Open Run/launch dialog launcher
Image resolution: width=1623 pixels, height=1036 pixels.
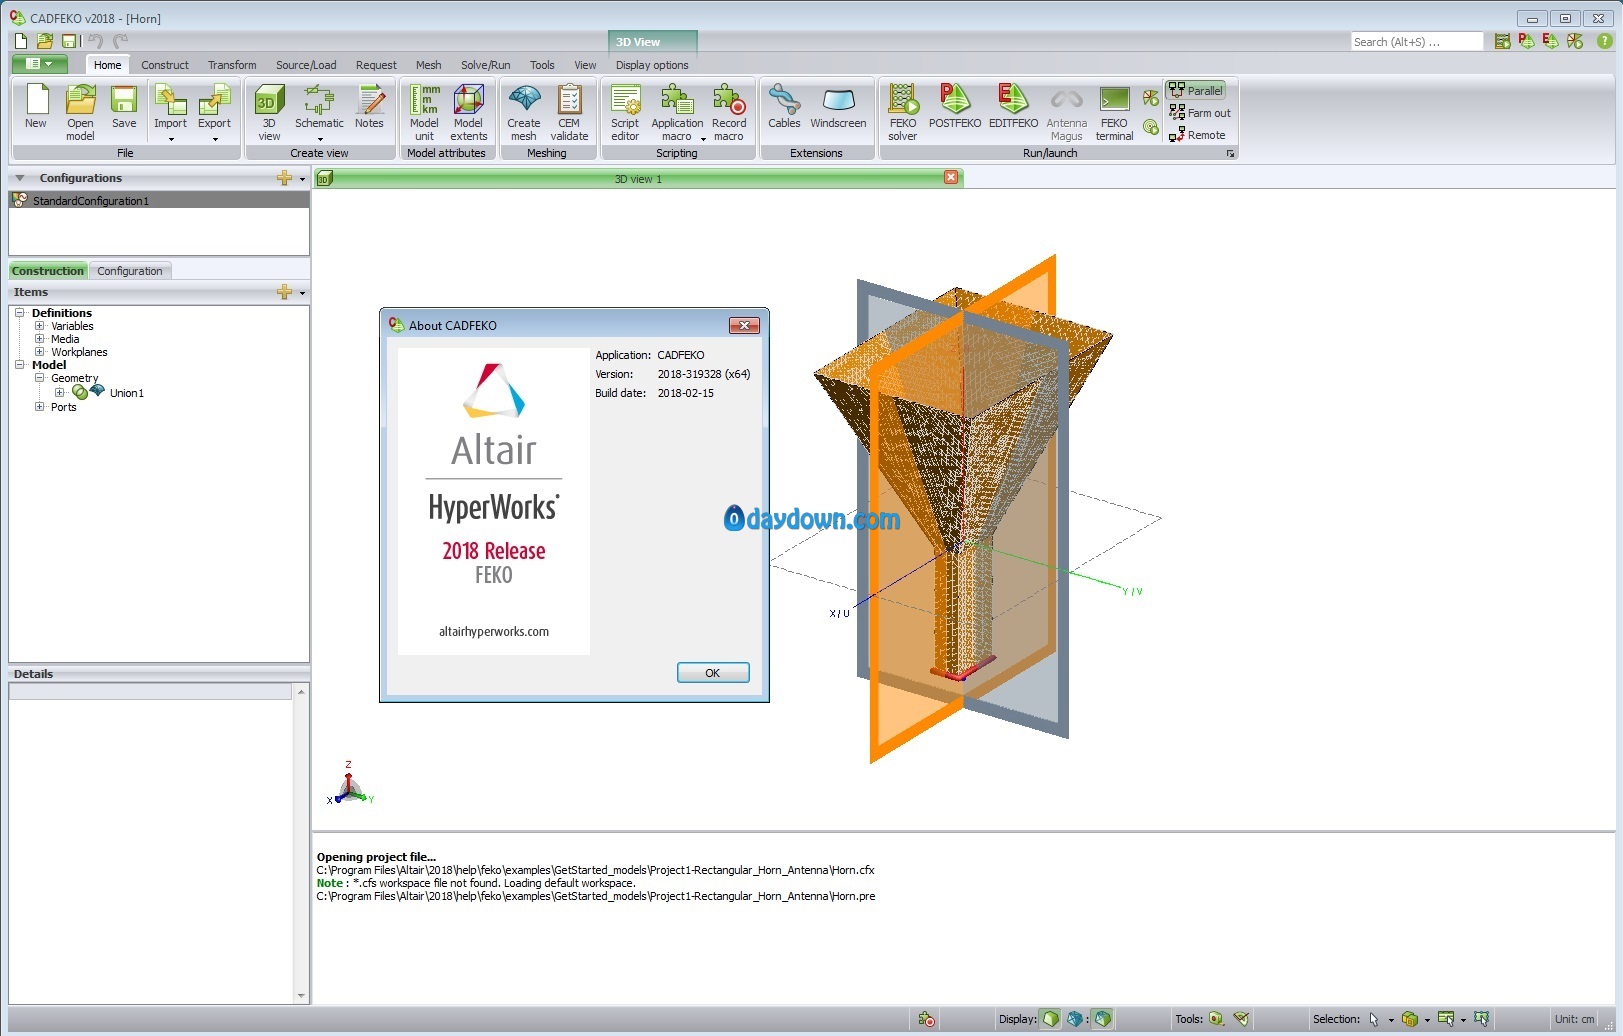(1231, 153)
